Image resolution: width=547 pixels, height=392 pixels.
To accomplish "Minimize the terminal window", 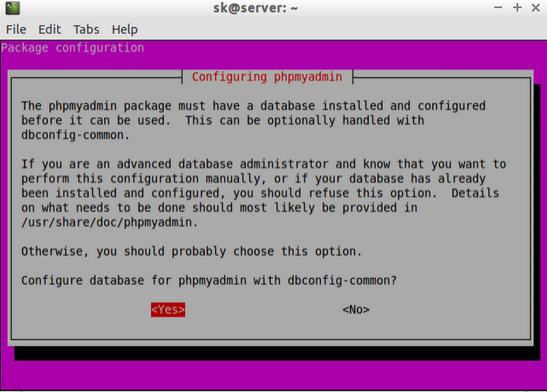I will pos(498,7).
